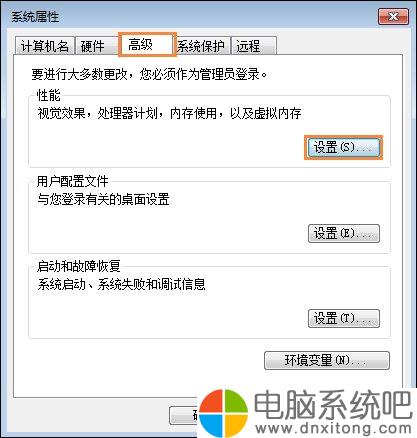Open the 远程 tab

(x=254, y=46)
